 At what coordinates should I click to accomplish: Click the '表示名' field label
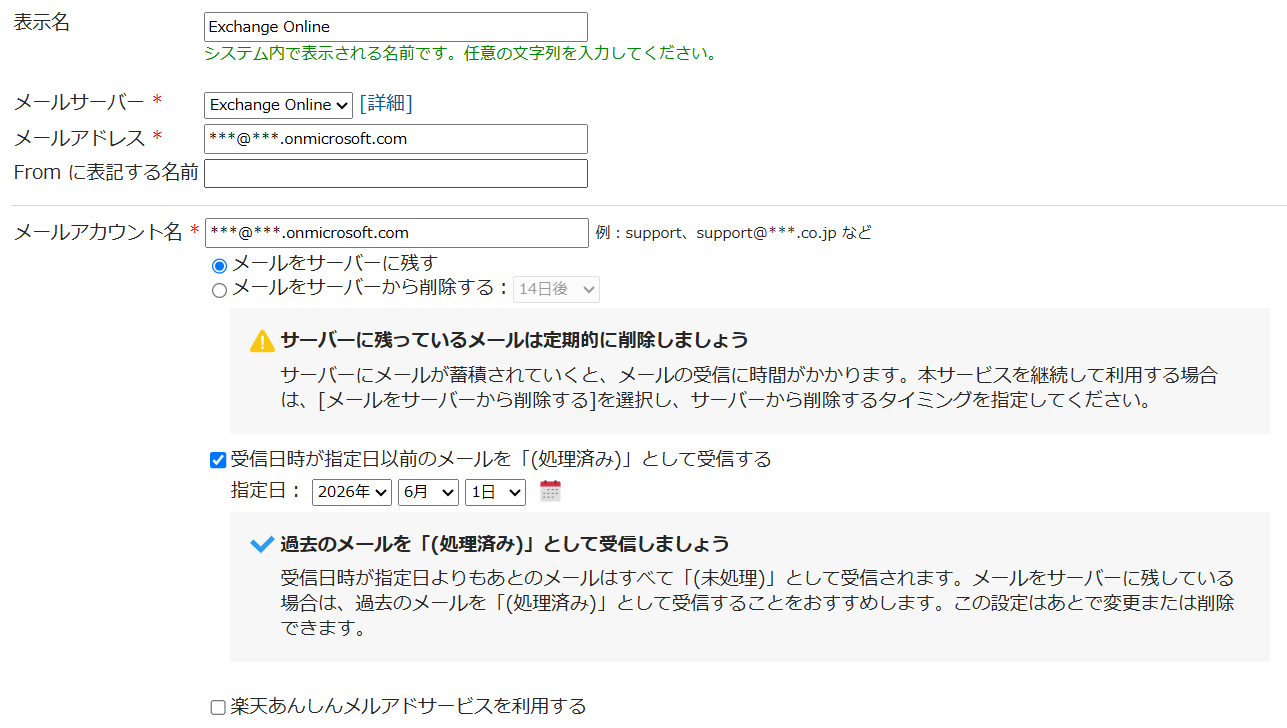41,23
